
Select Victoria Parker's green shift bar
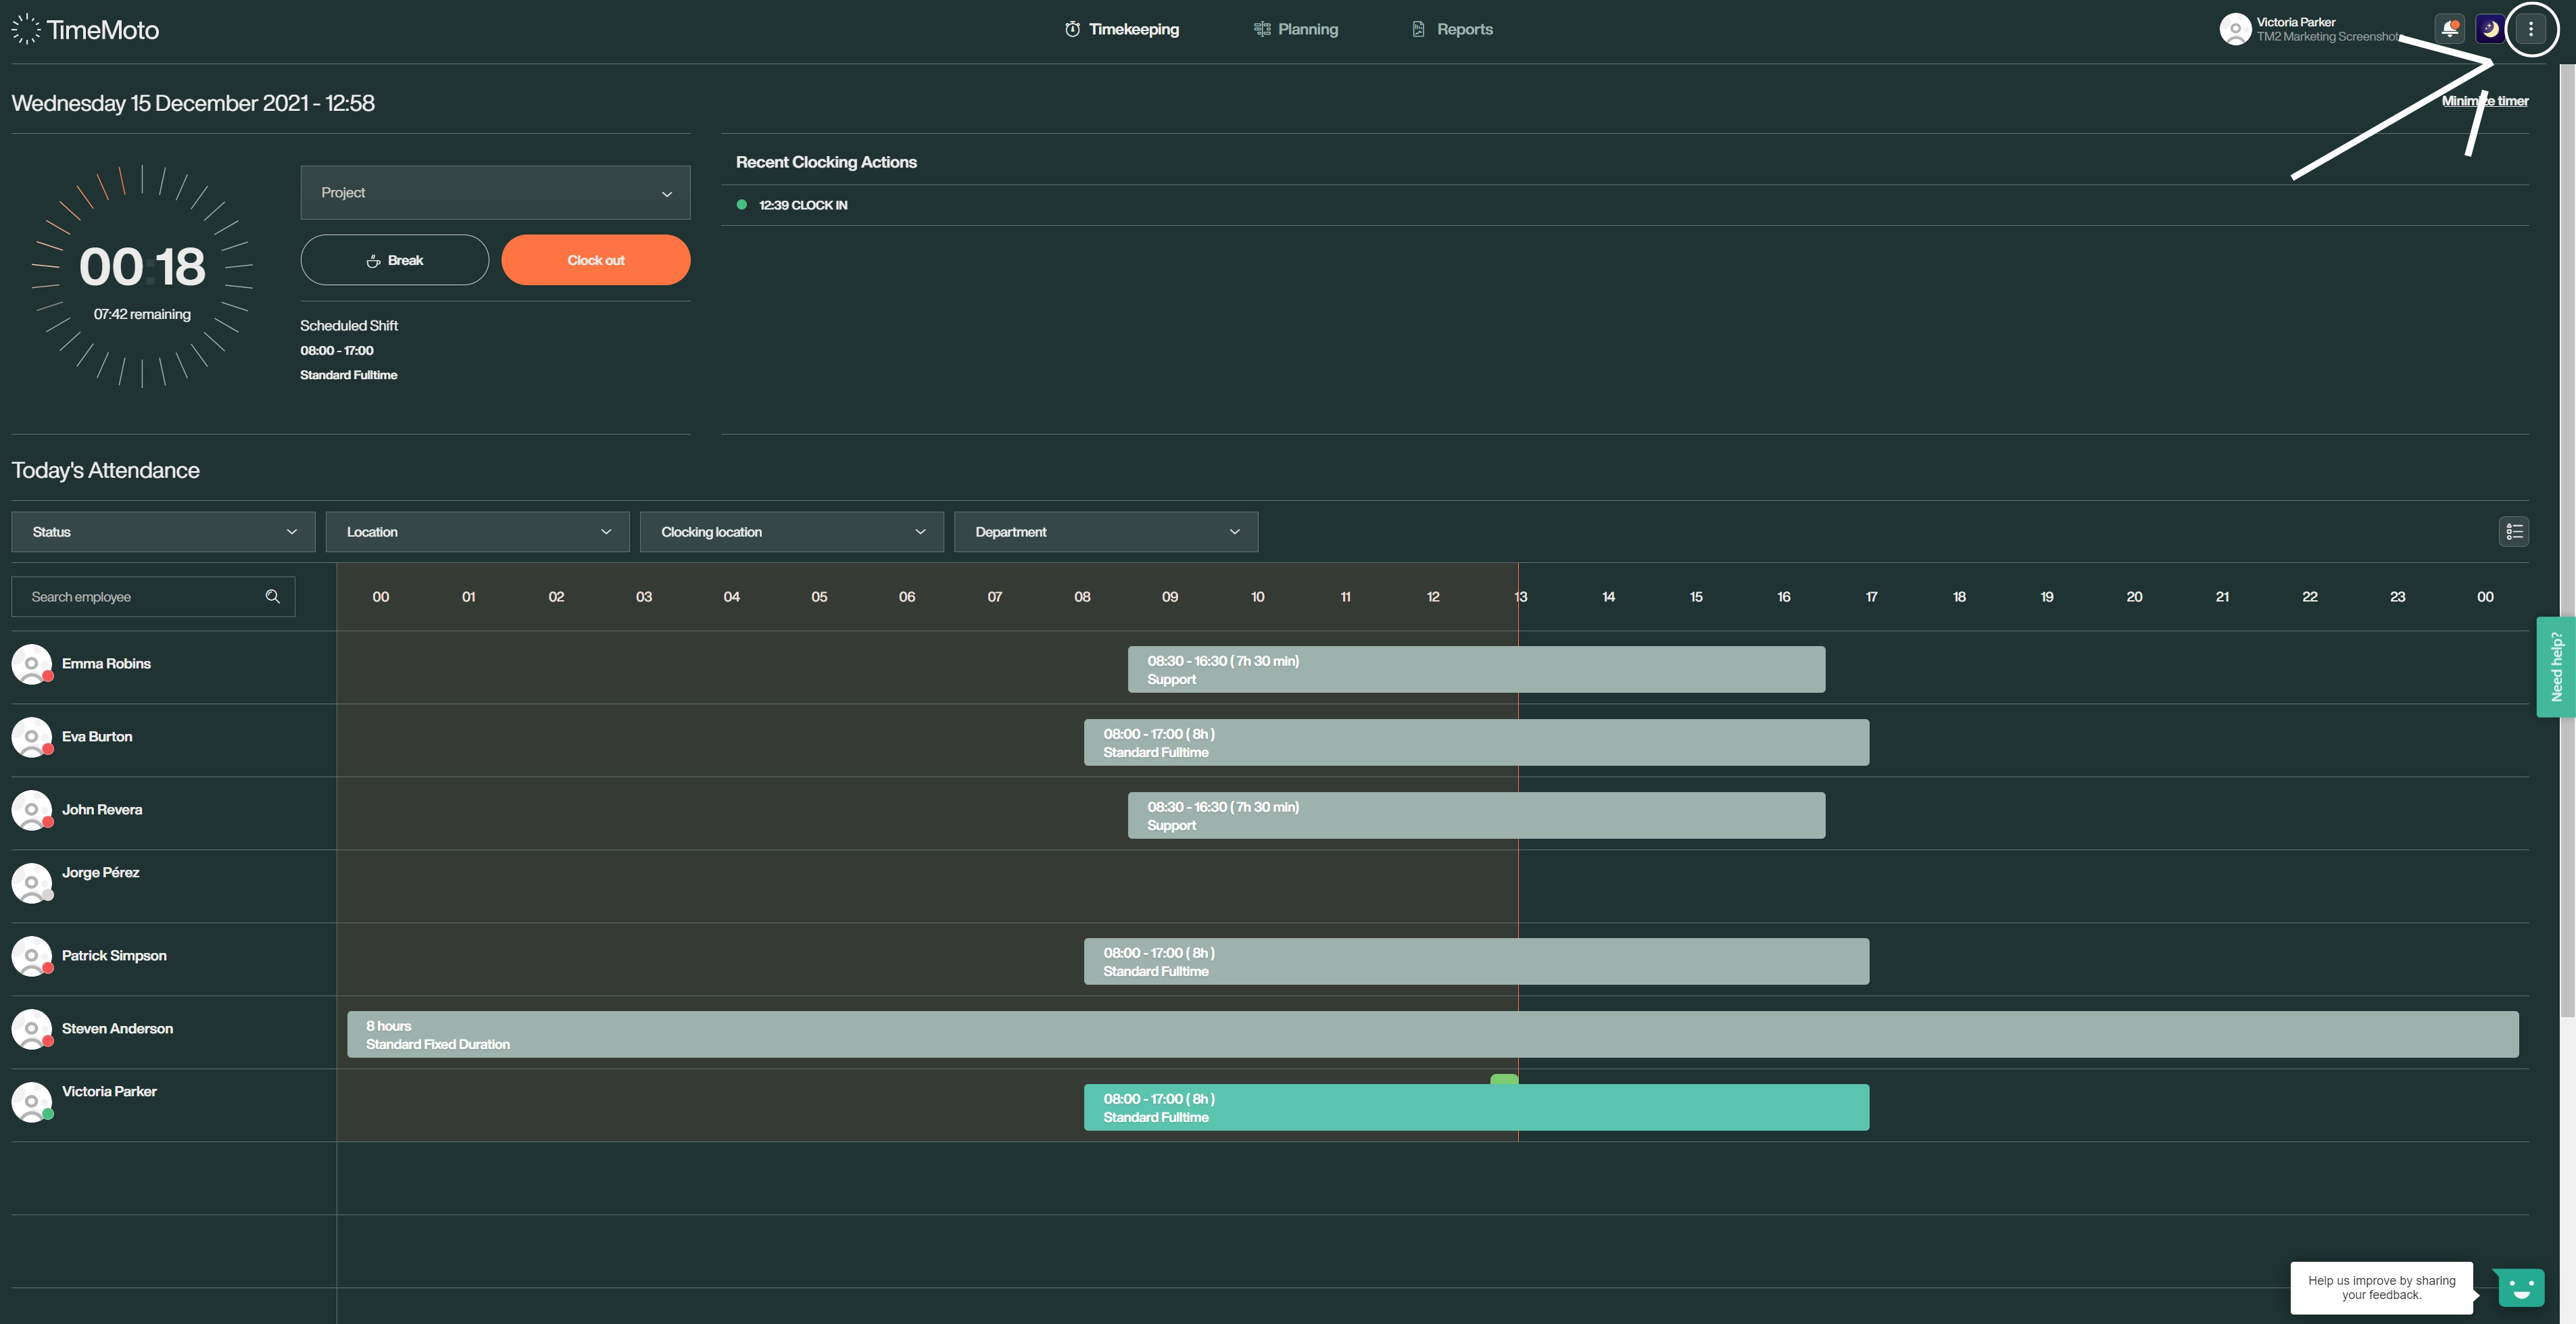click(1476, 1107)
